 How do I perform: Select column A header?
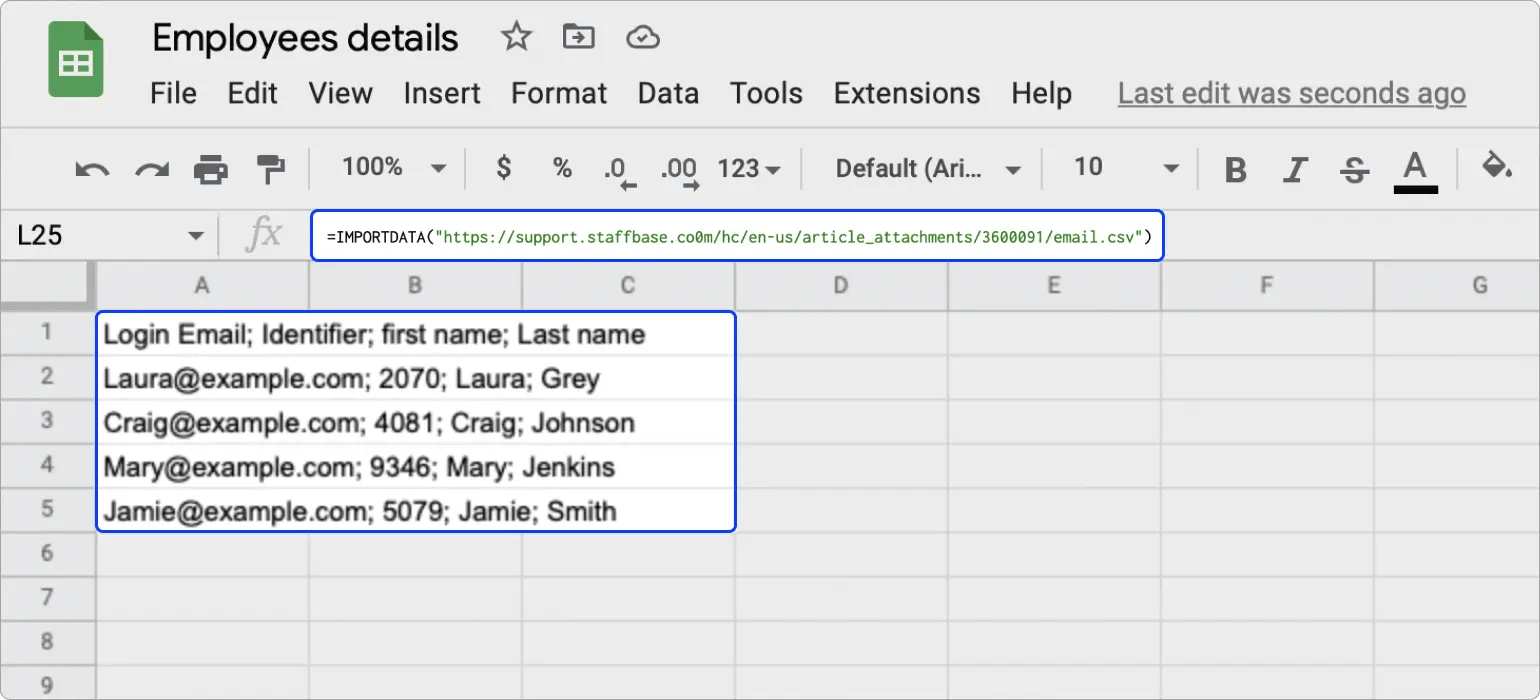coord(202,286)
